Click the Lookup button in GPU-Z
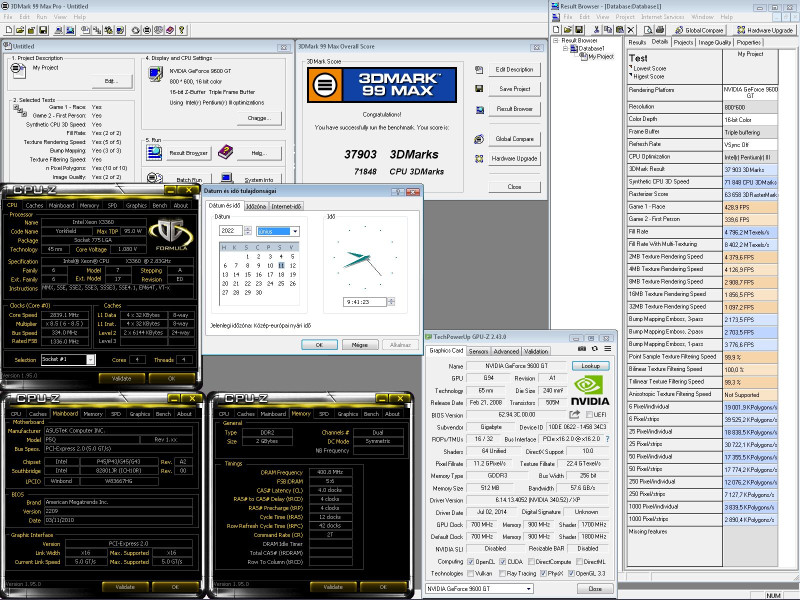800x600 pixels. coord(590,366)
